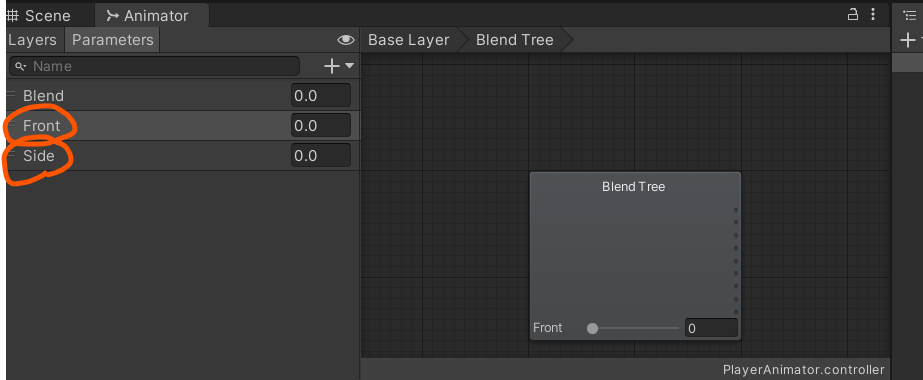Click the Side row reorder handle
This screenshot has width=923, height=380.
click(x=11, y=154)
